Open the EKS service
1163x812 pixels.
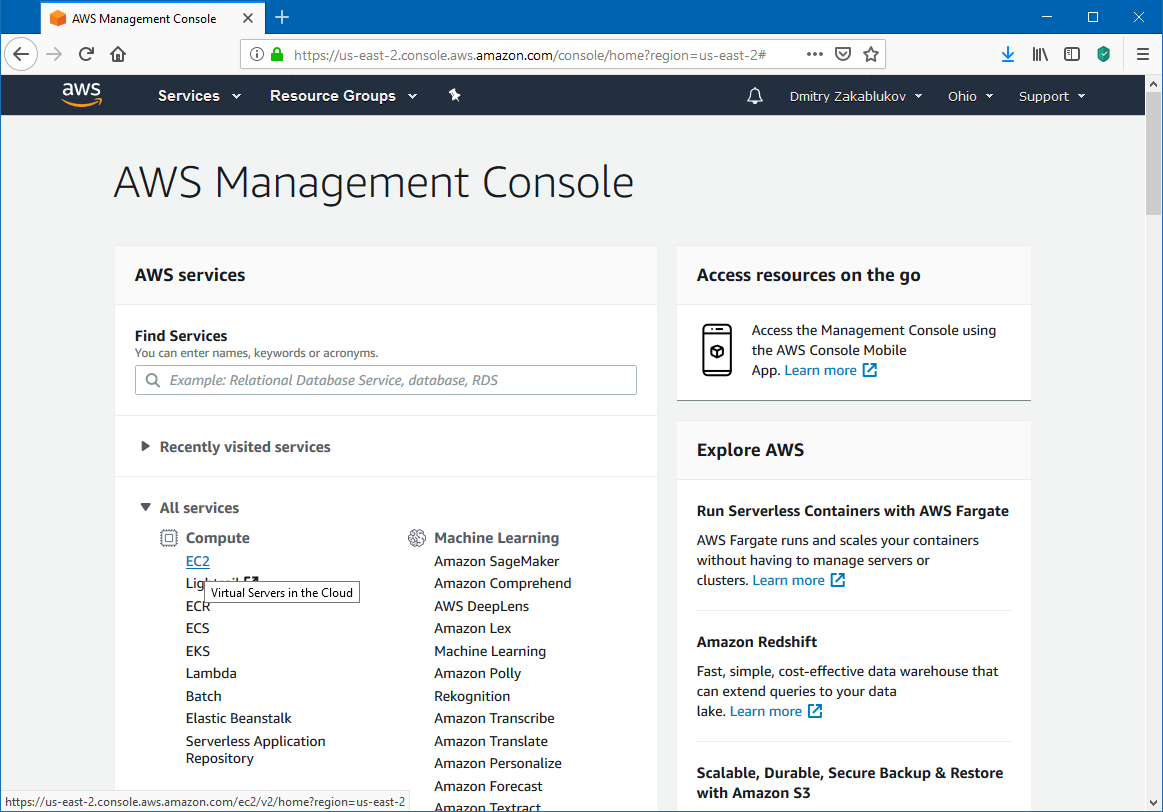[197, 651]
